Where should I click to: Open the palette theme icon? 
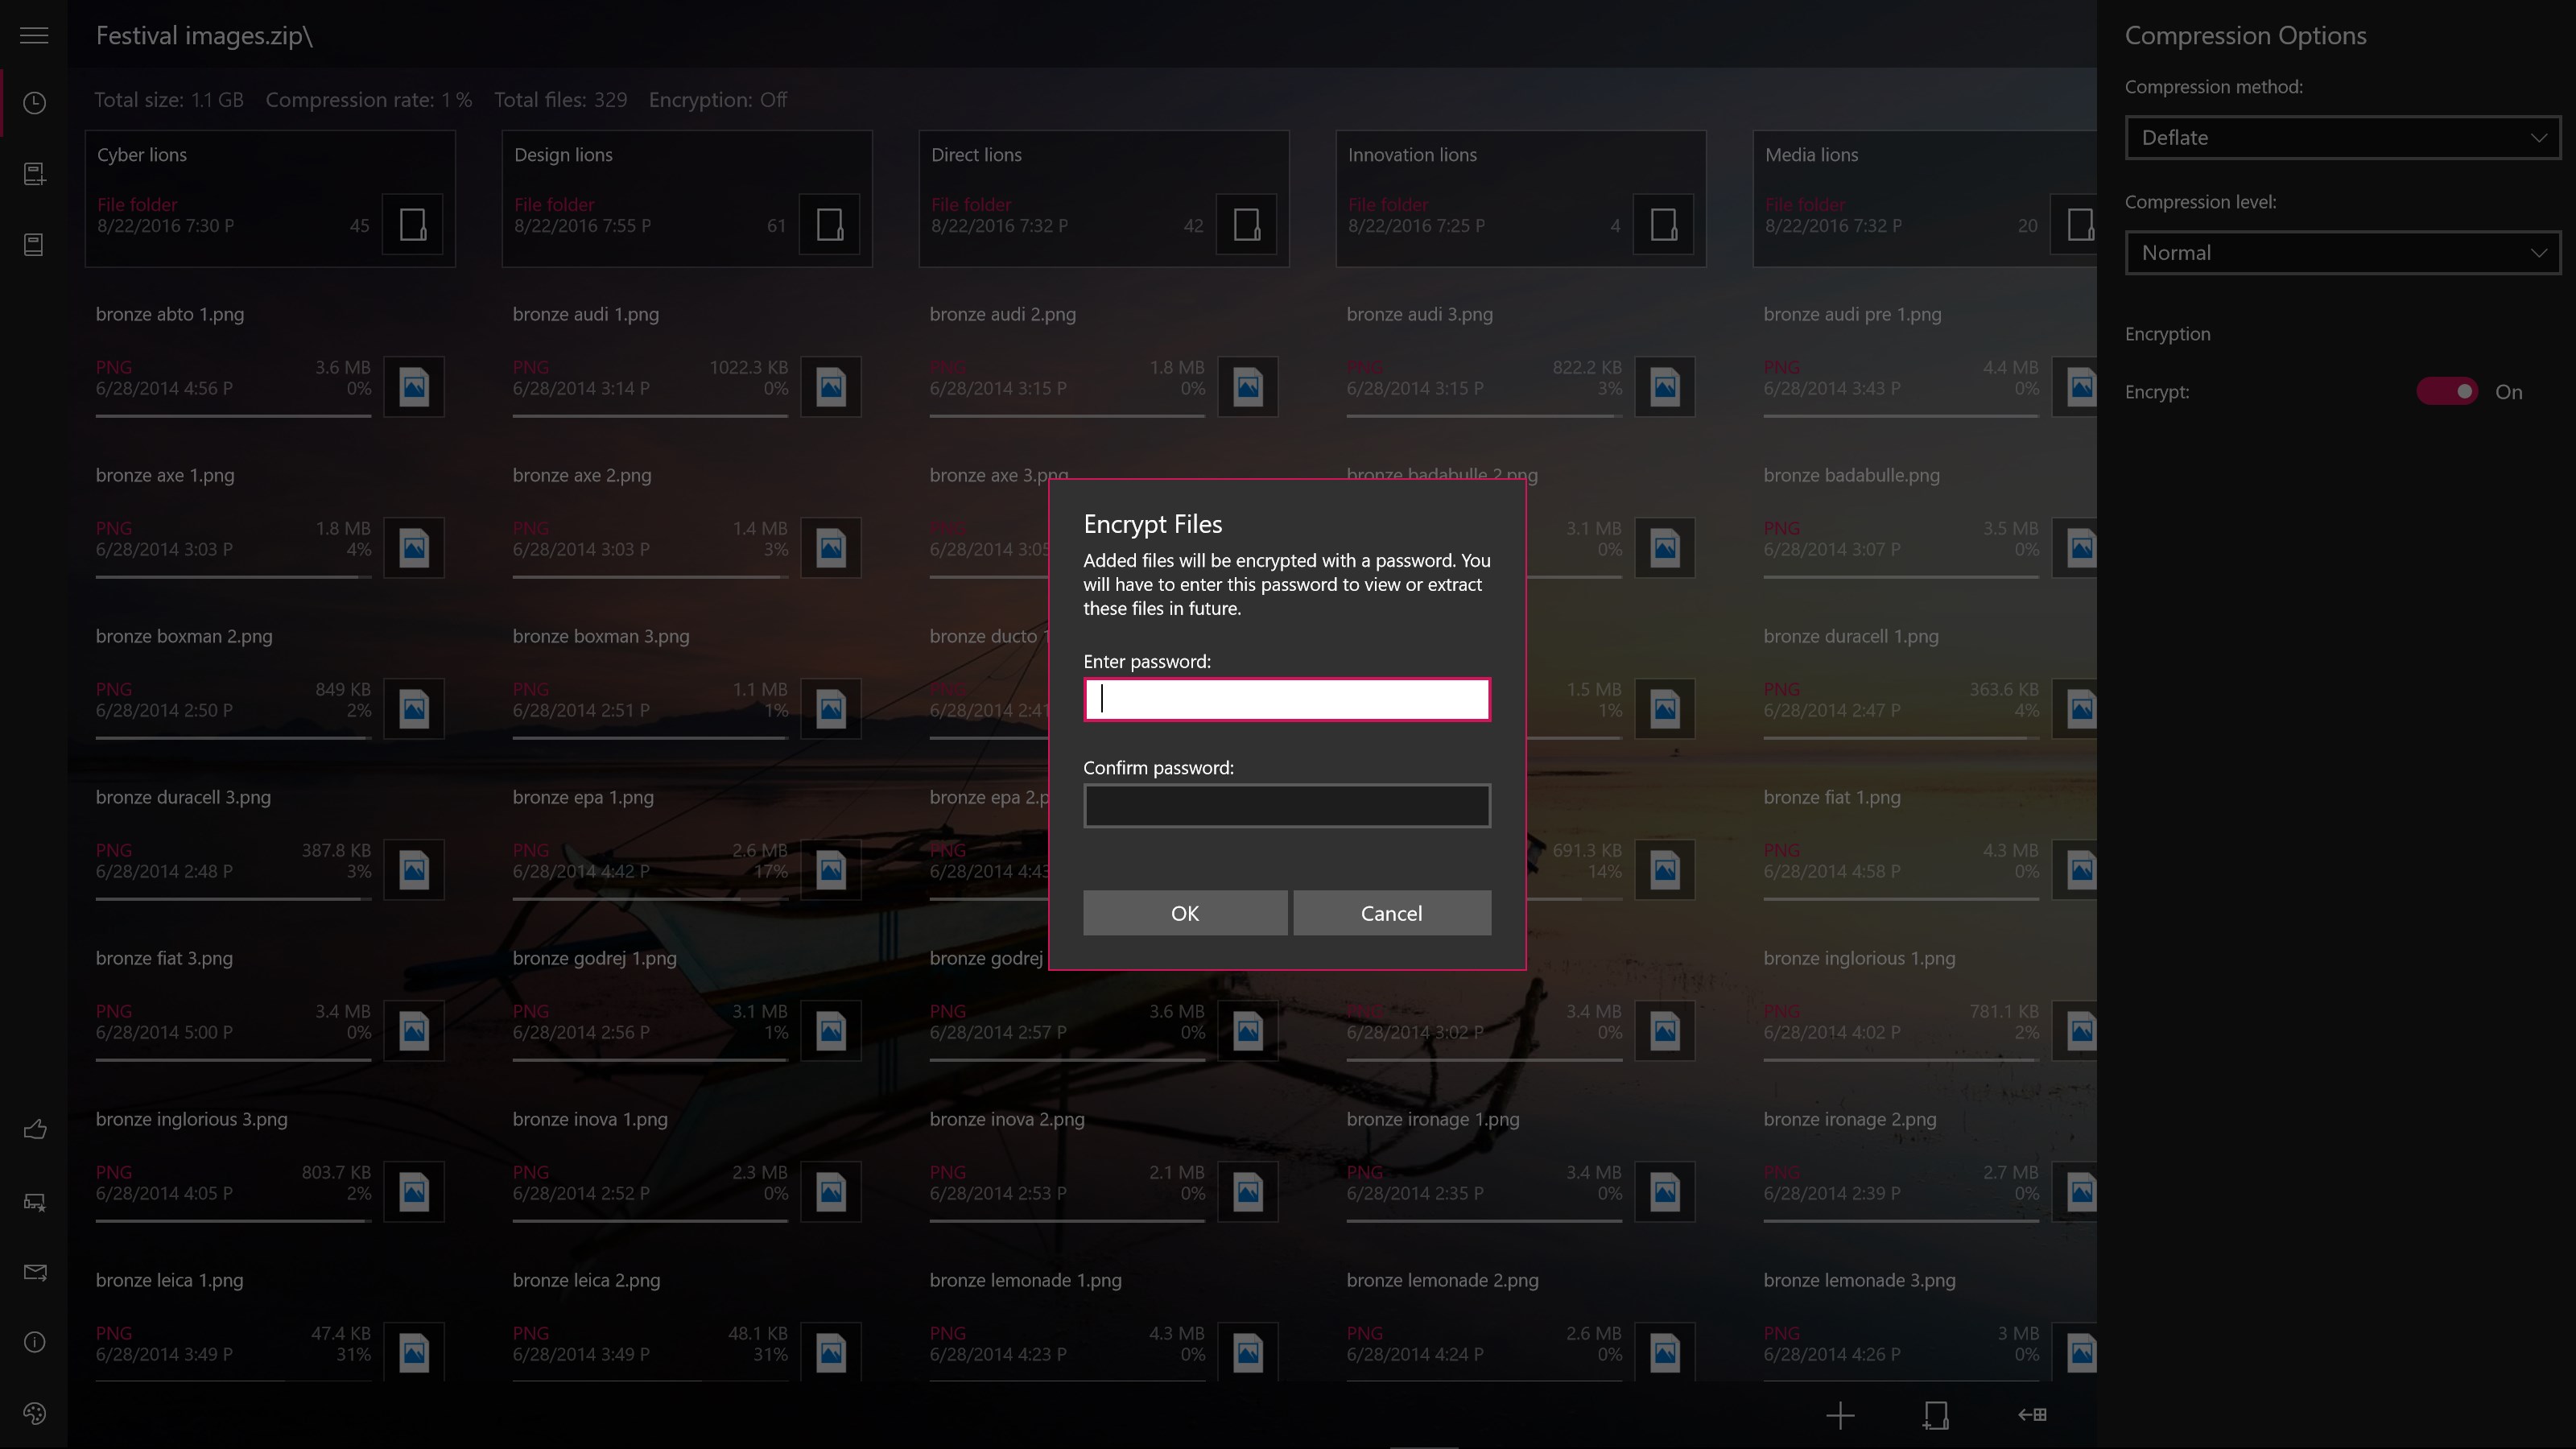coord(34,1413)
